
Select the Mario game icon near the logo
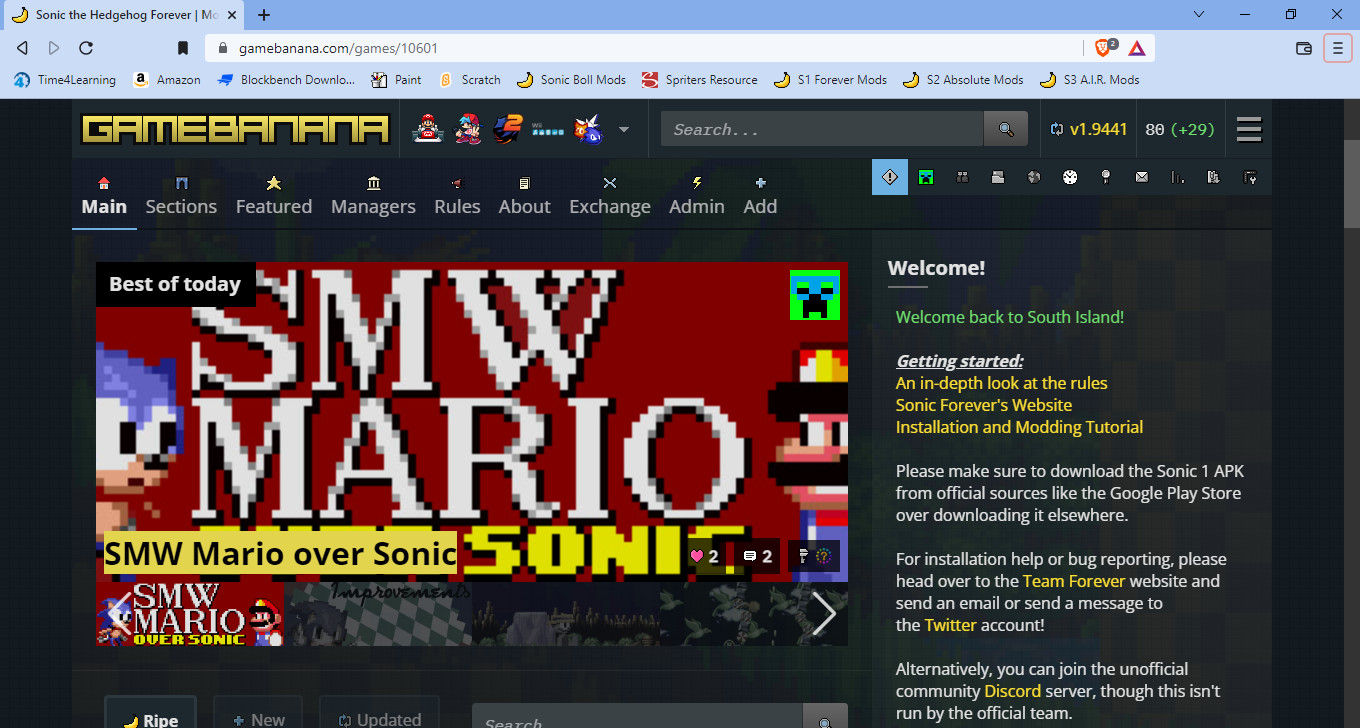(x=428, y=128)
